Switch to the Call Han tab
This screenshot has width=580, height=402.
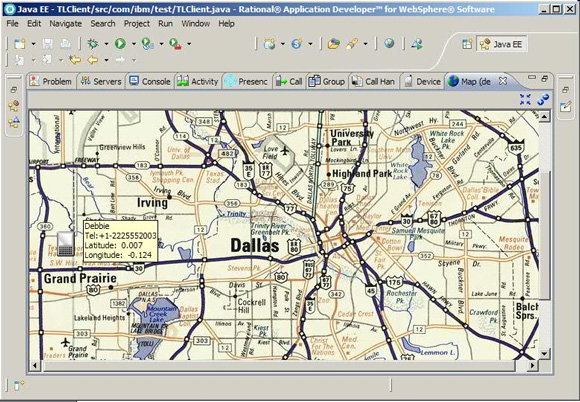pos(374,81)
